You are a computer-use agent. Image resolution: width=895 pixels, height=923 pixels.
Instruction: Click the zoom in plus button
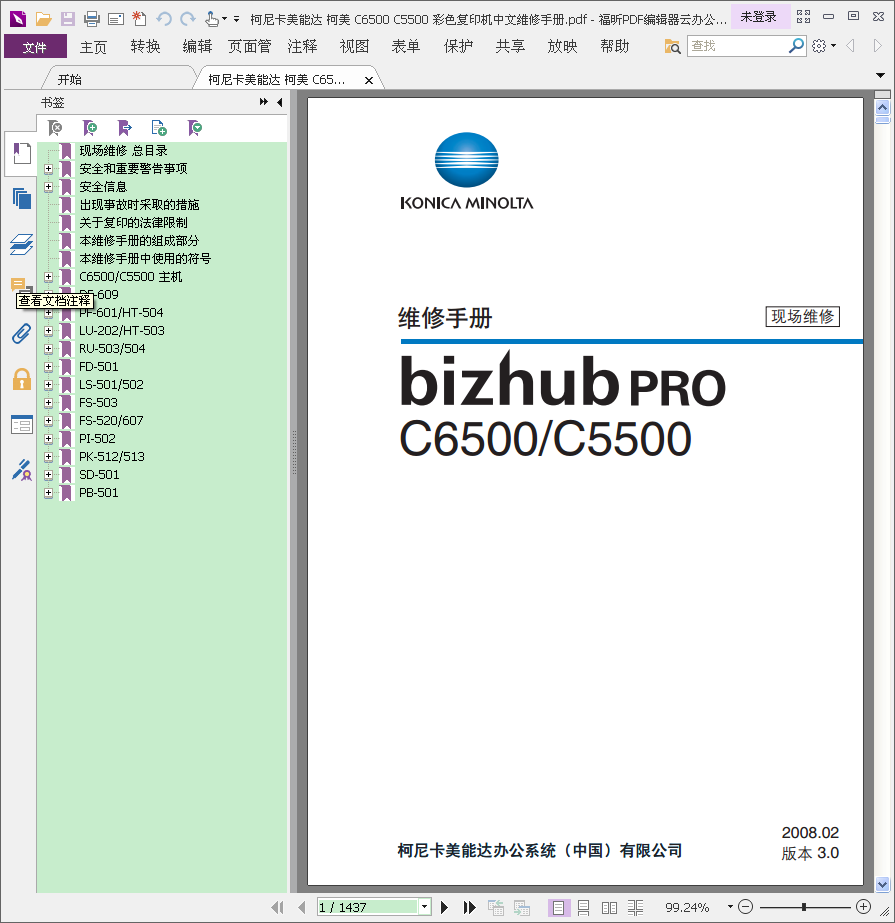pyautogui.click(x=863, y=907)
